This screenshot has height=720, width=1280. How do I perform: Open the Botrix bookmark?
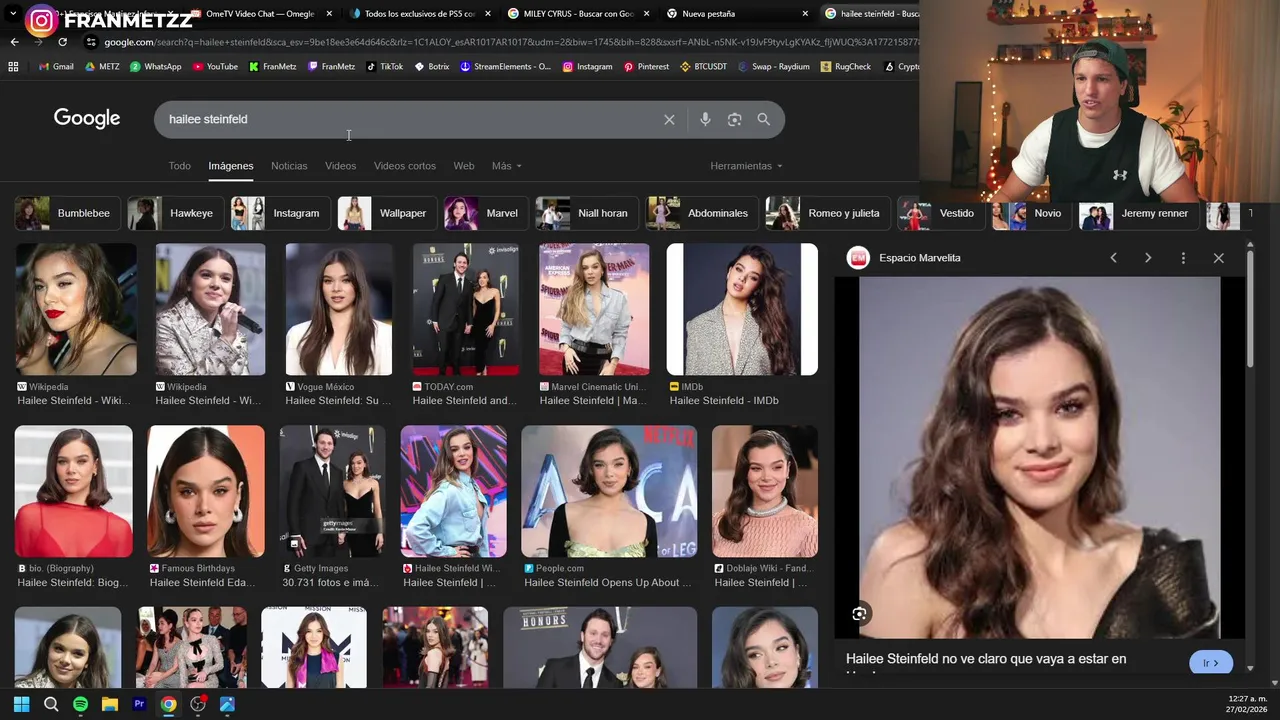pos(431,67)
